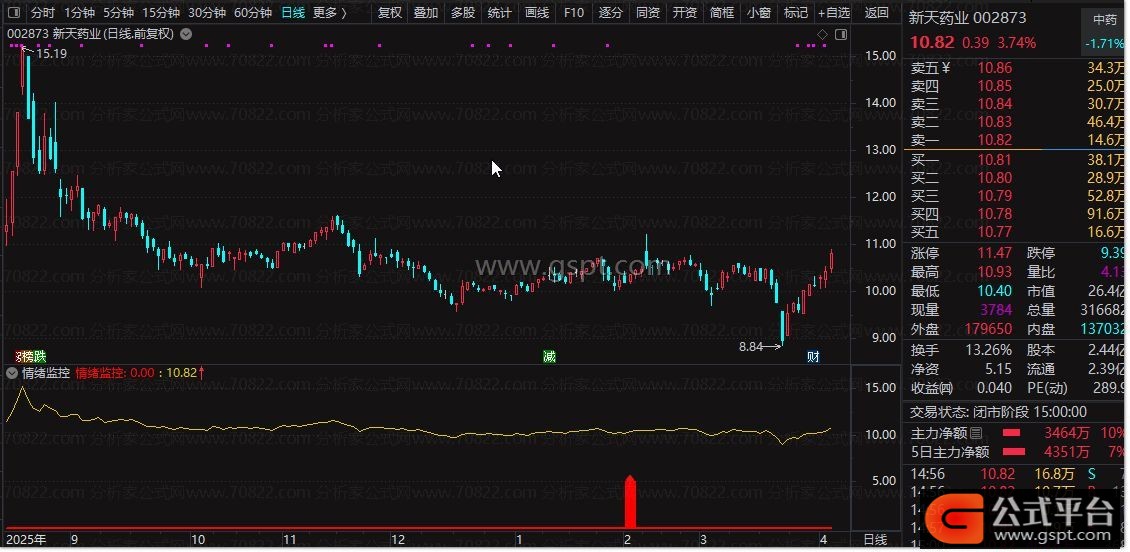
Task: Click the square icon at chart top-right
Action: pos(839,34)
